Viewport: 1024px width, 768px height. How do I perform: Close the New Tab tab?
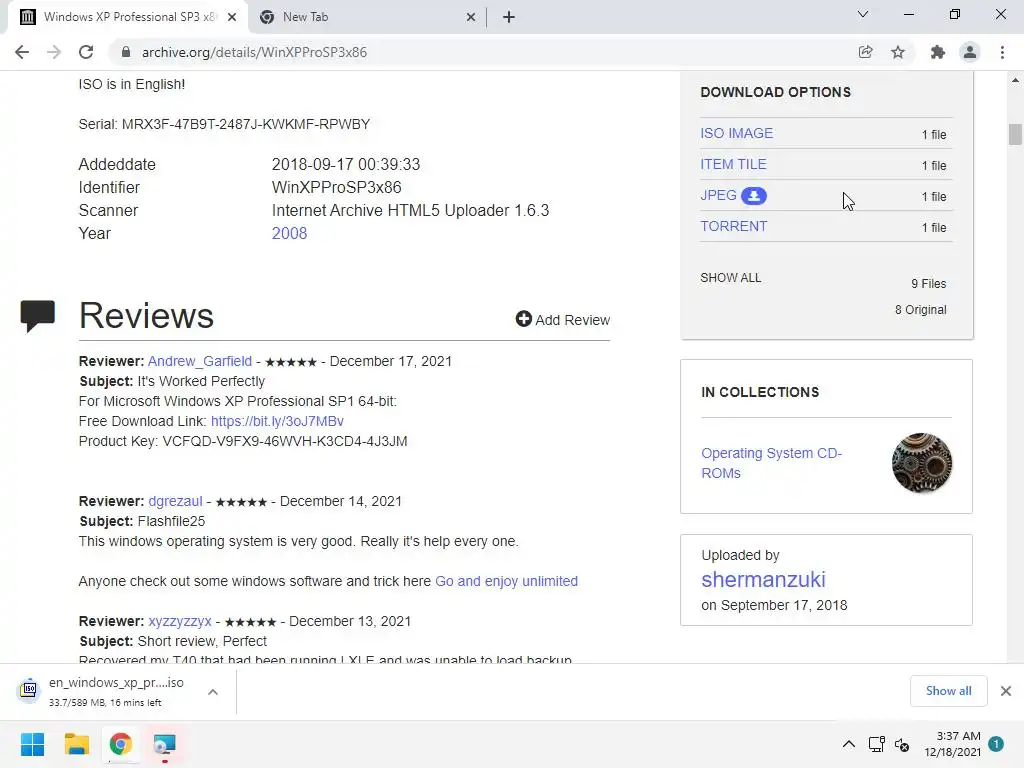pos(471,18)
